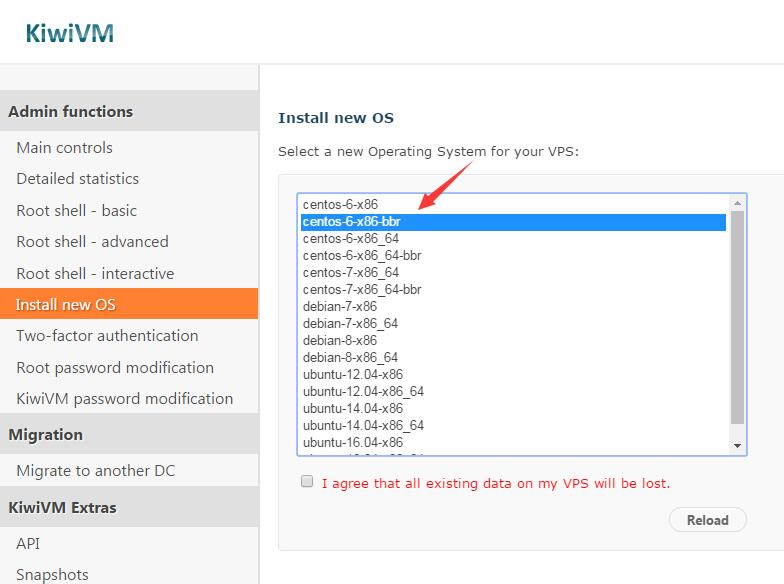Screen dimensions: 784x584
Task: Click the Admin functions section header
Action: click(x=129, y=111)
